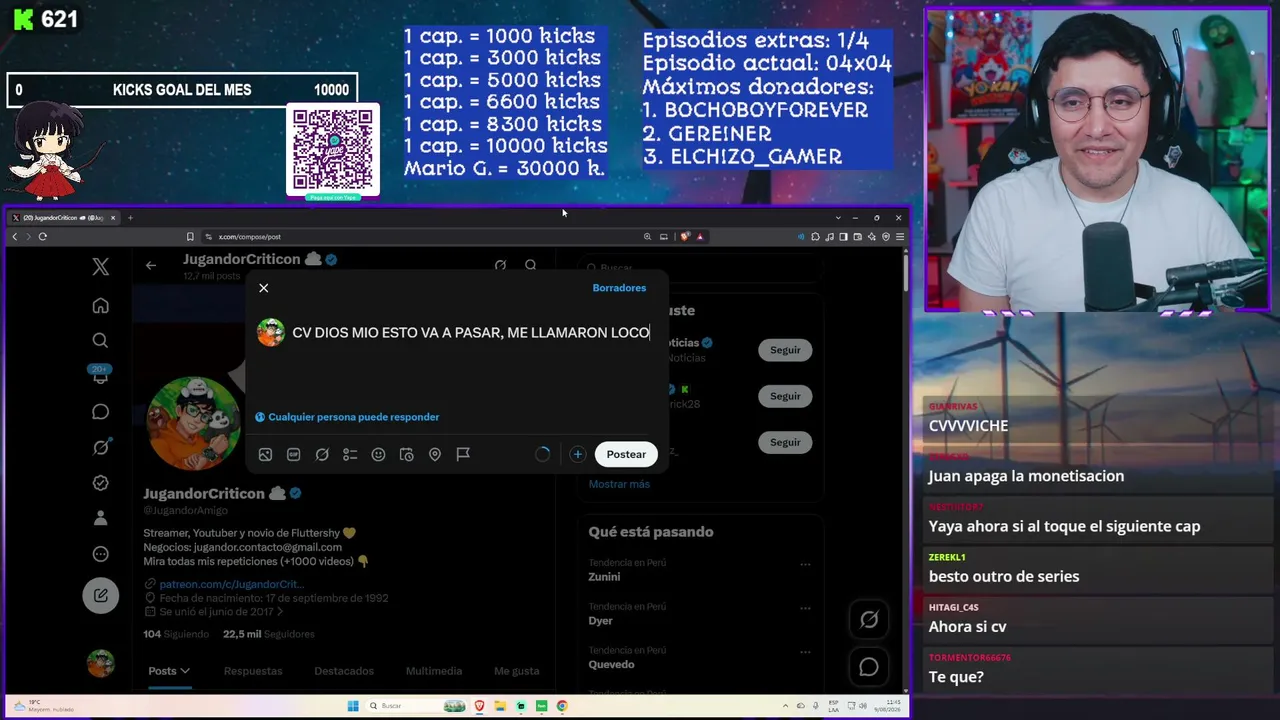This screenshot has width=1280, height=720.
Task: Switch to the Multimedia tab
Action: coord(434,671)
